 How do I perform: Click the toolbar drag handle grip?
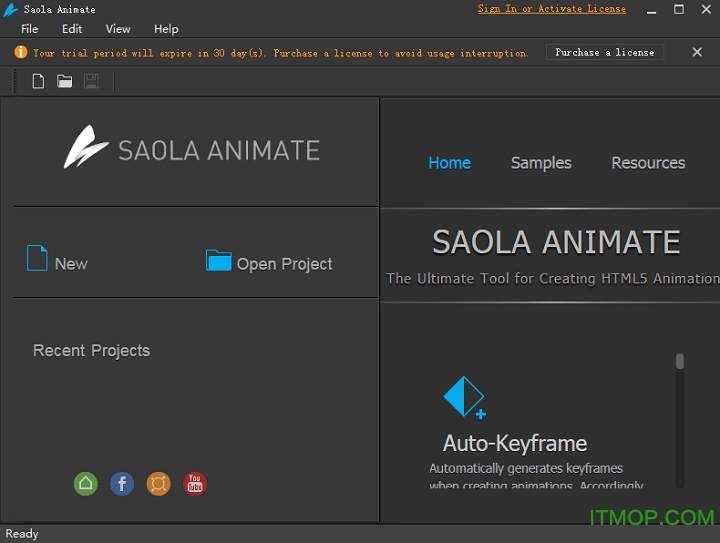(15, 81)
